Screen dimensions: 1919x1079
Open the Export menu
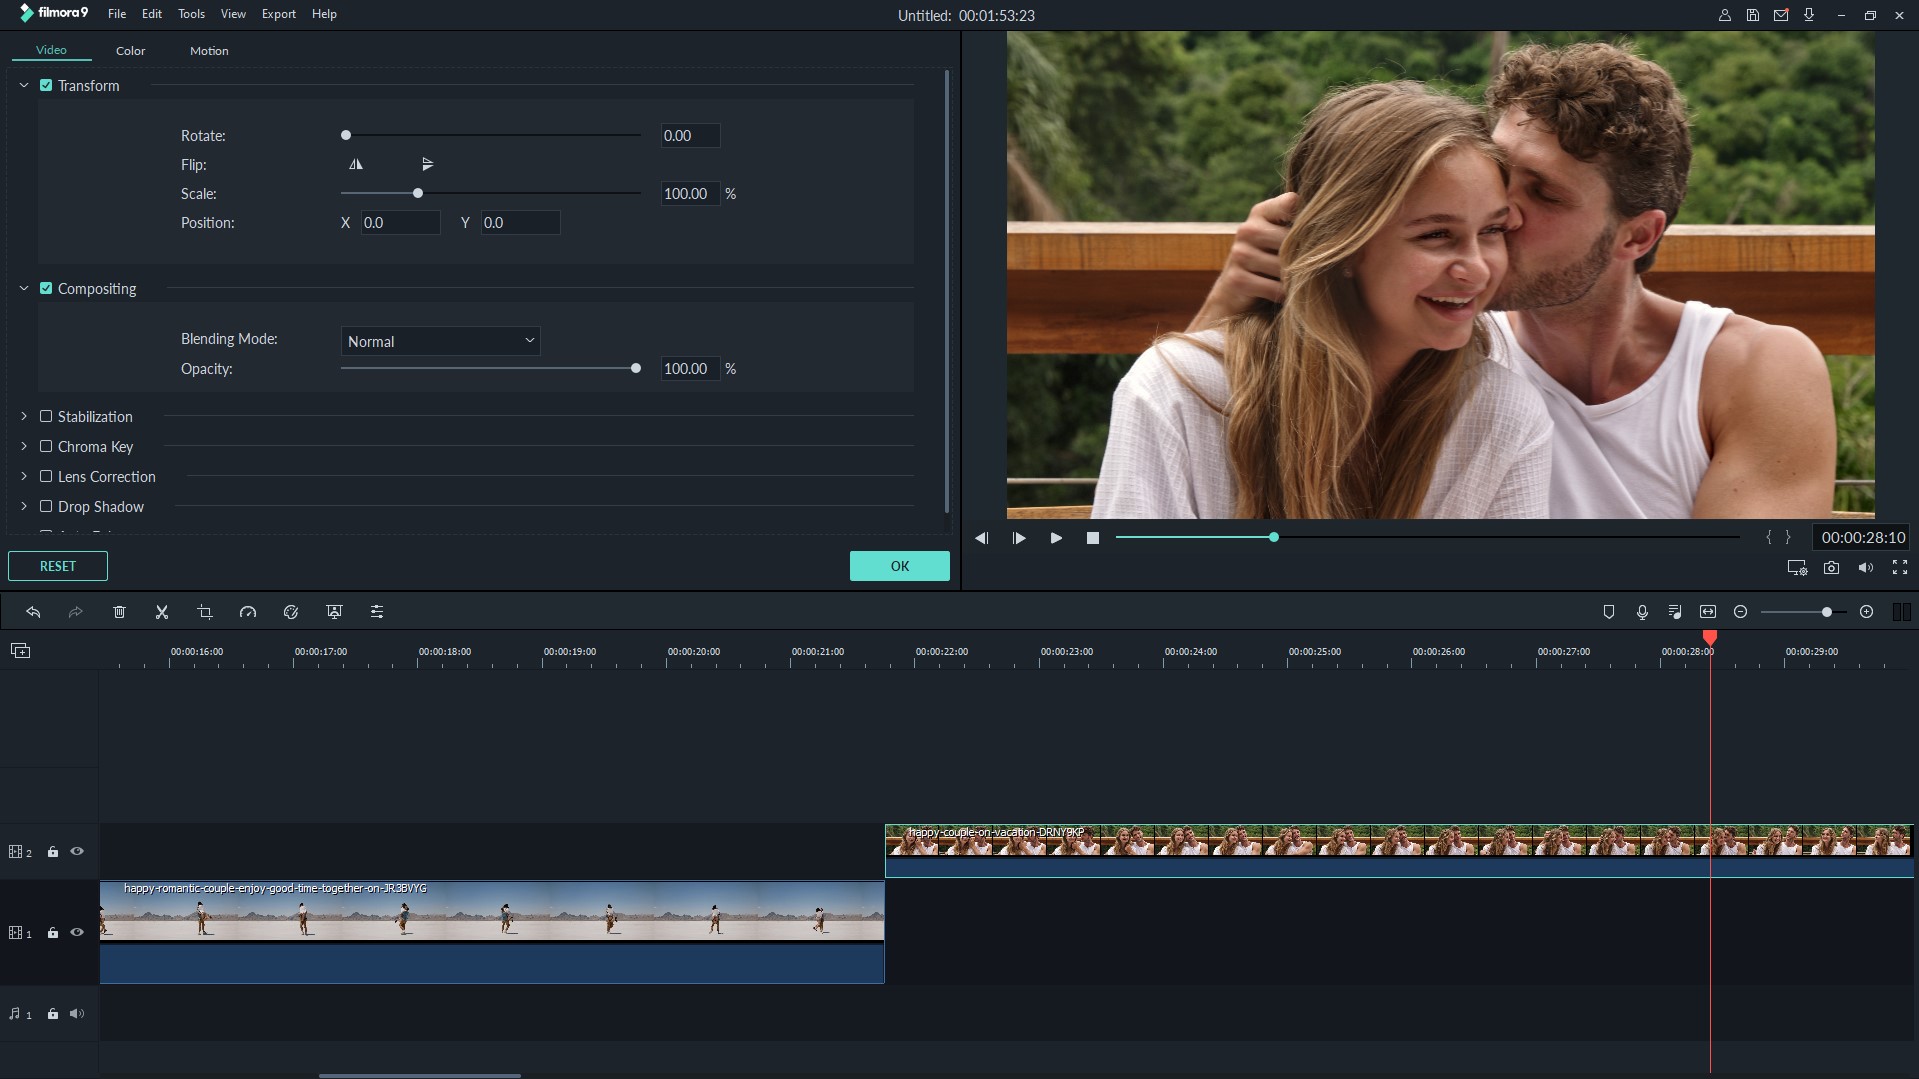(278, 14)
